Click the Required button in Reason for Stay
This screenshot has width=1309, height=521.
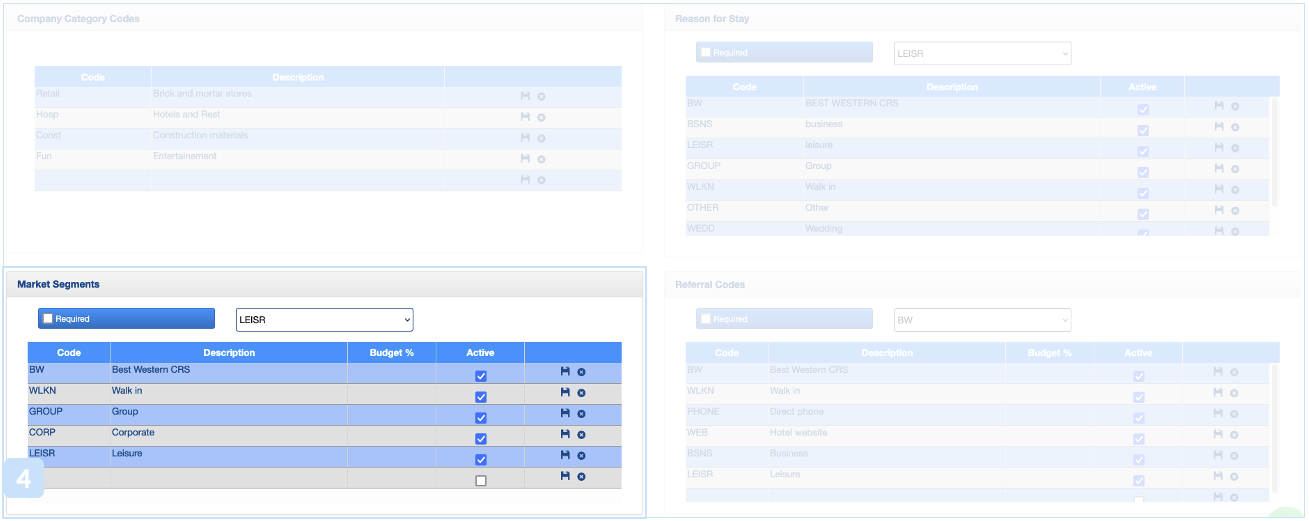pyautogui.click(x=784, y=53)
